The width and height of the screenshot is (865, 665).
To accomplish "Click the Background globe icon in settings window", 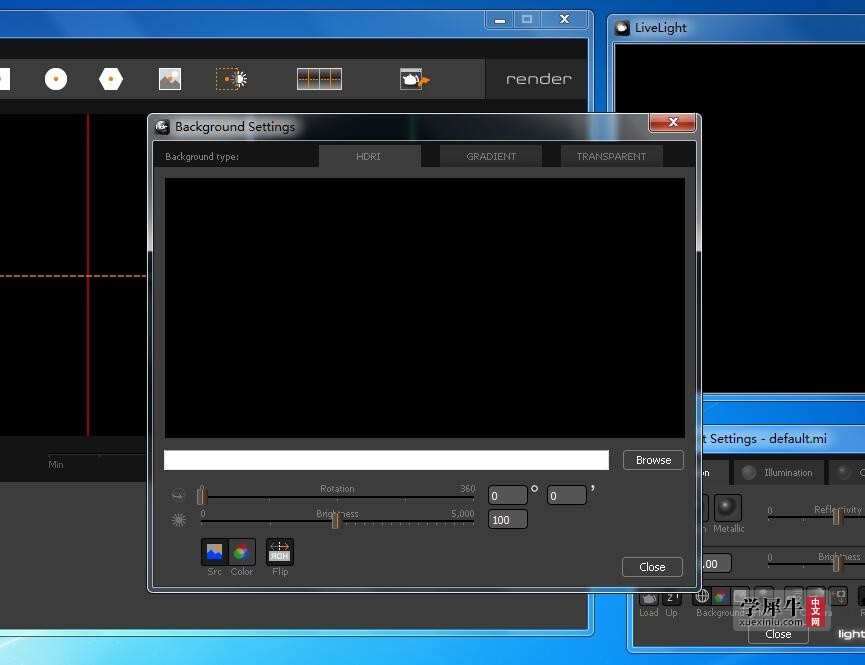I will pyautogui.click(x=702, y=596).
